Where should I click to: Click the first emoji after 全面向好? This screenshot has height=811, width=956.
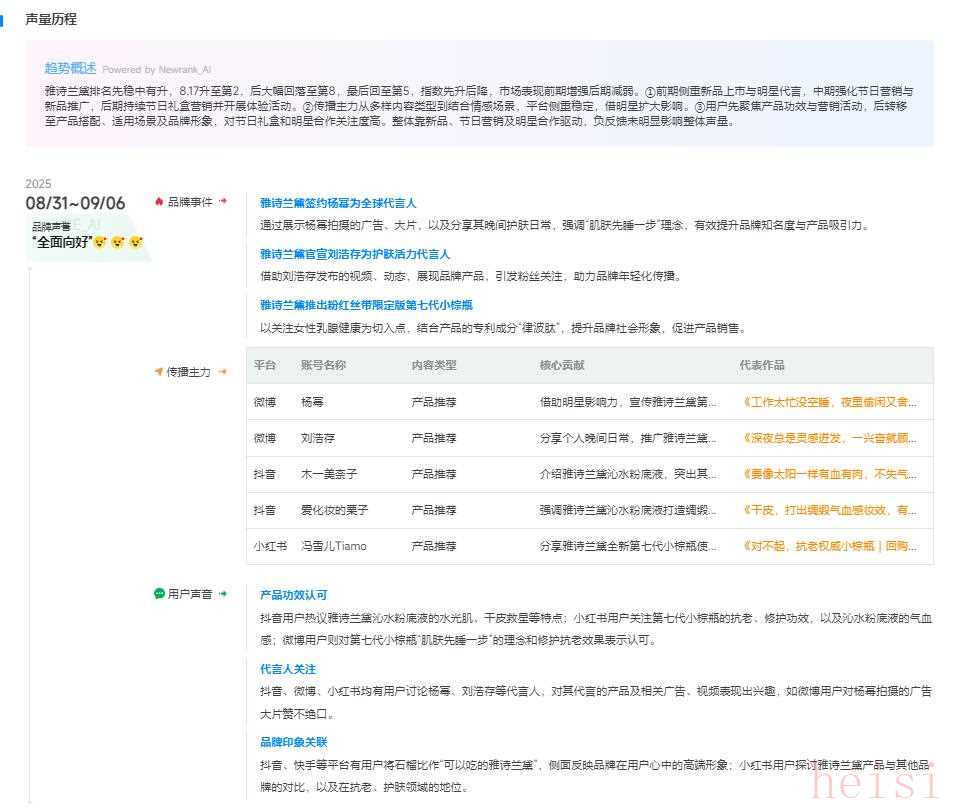(x=100, y=243)
